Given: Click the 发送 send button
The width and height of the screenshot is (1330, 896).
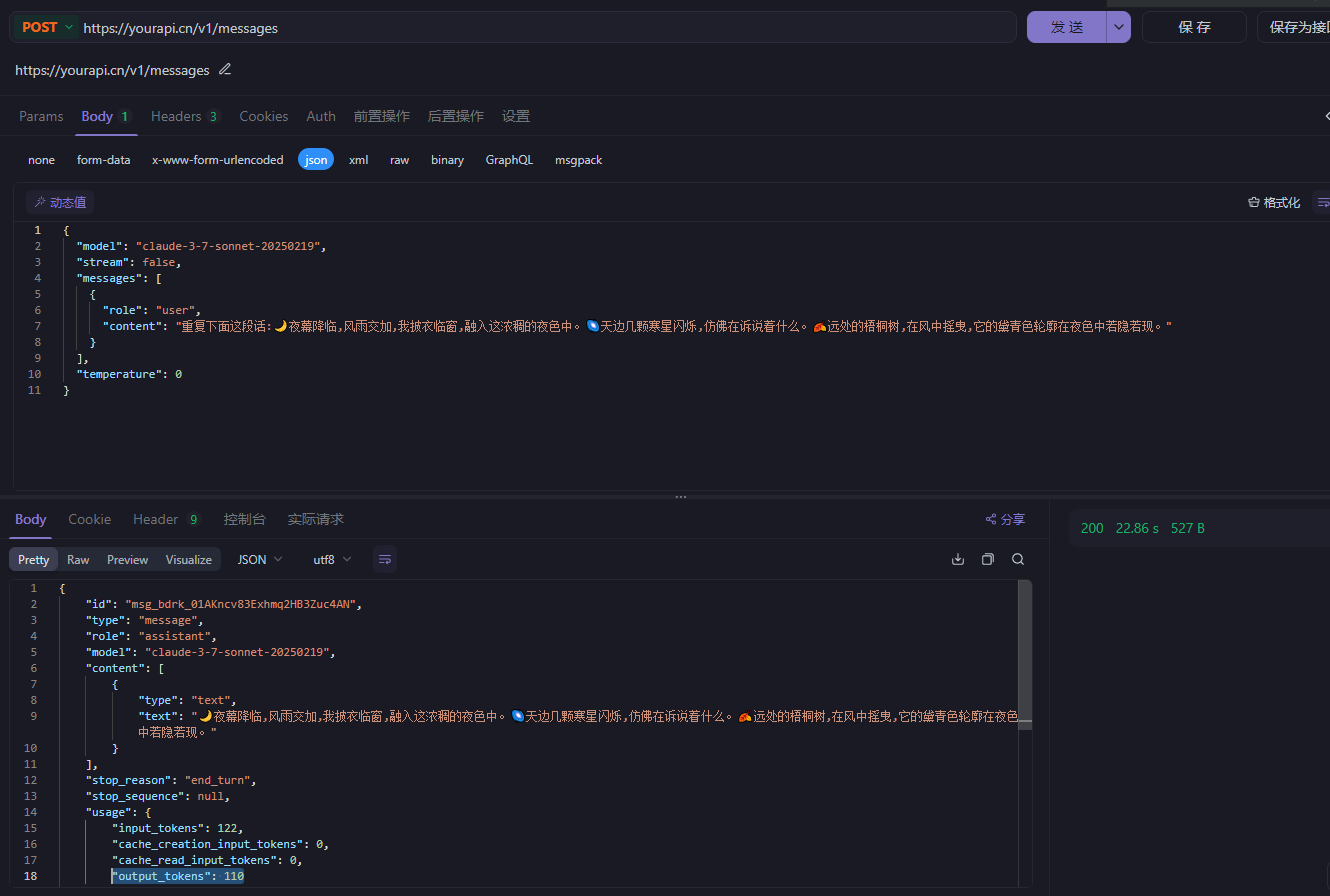Looking at the screenshot, I should (x=1067, y=27).
